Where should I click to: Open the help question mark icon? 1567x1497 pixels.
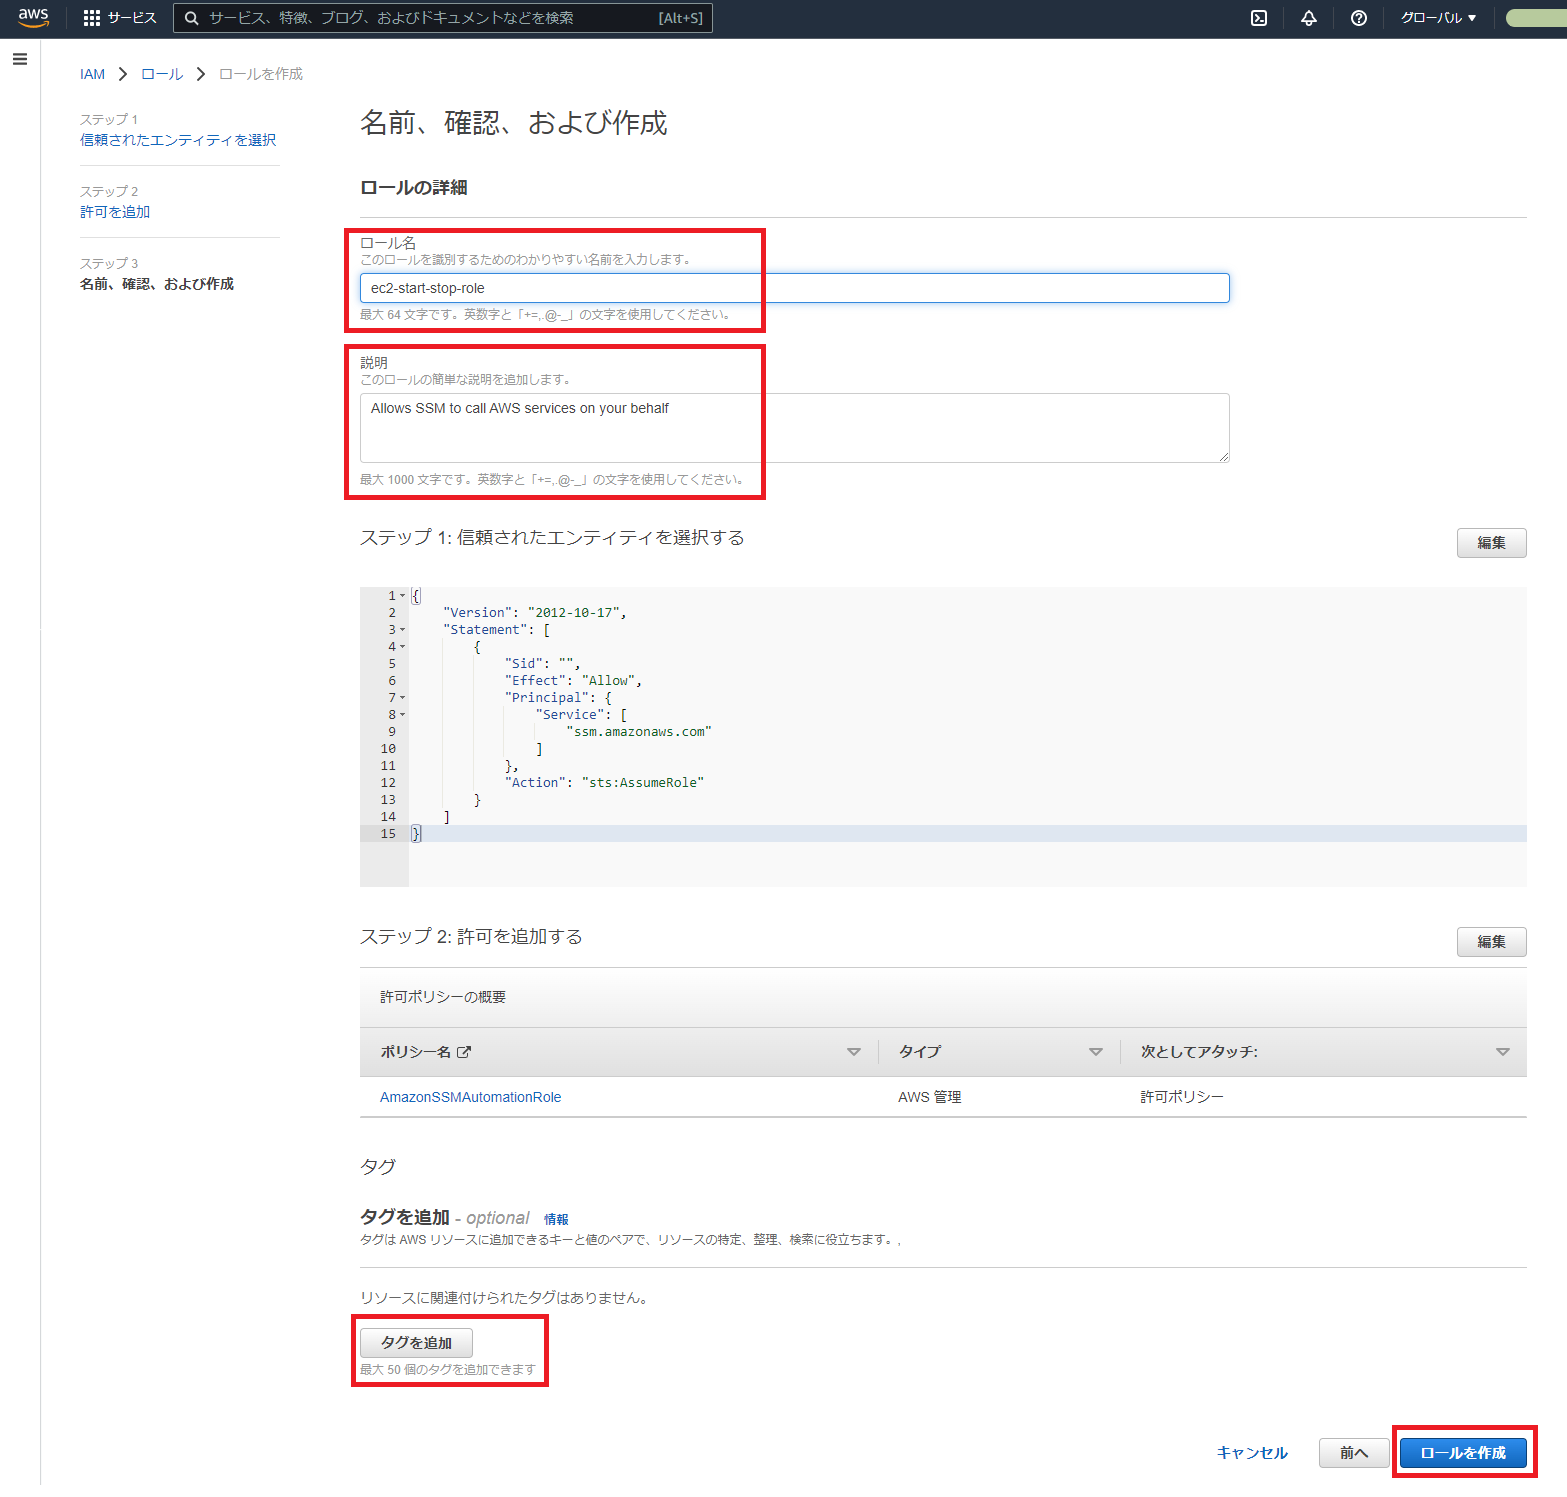pos(1359,18)
